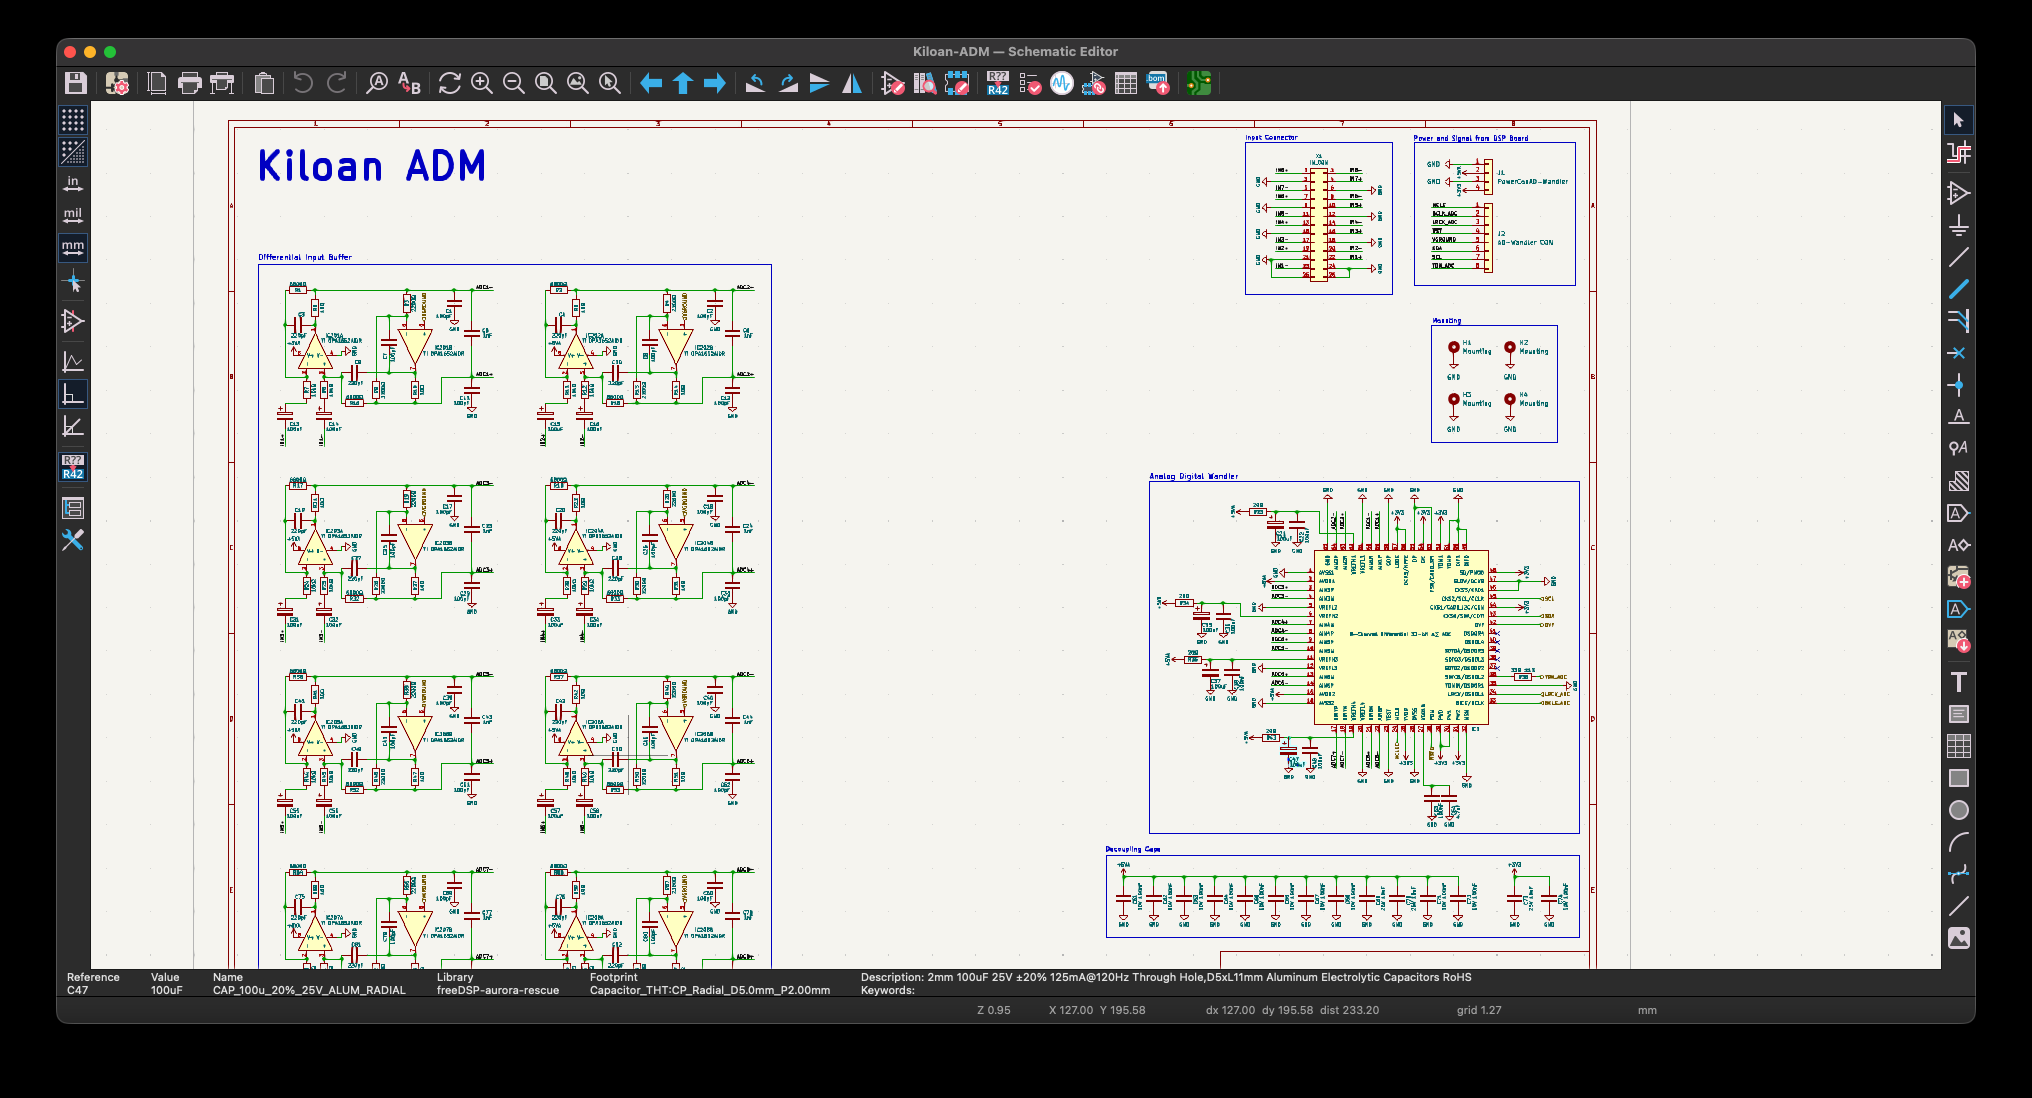This screenshot has height=1098, width=2032.
Task: Toggle the hierarchy navigator panel
Action: click(x=73, y=508)
